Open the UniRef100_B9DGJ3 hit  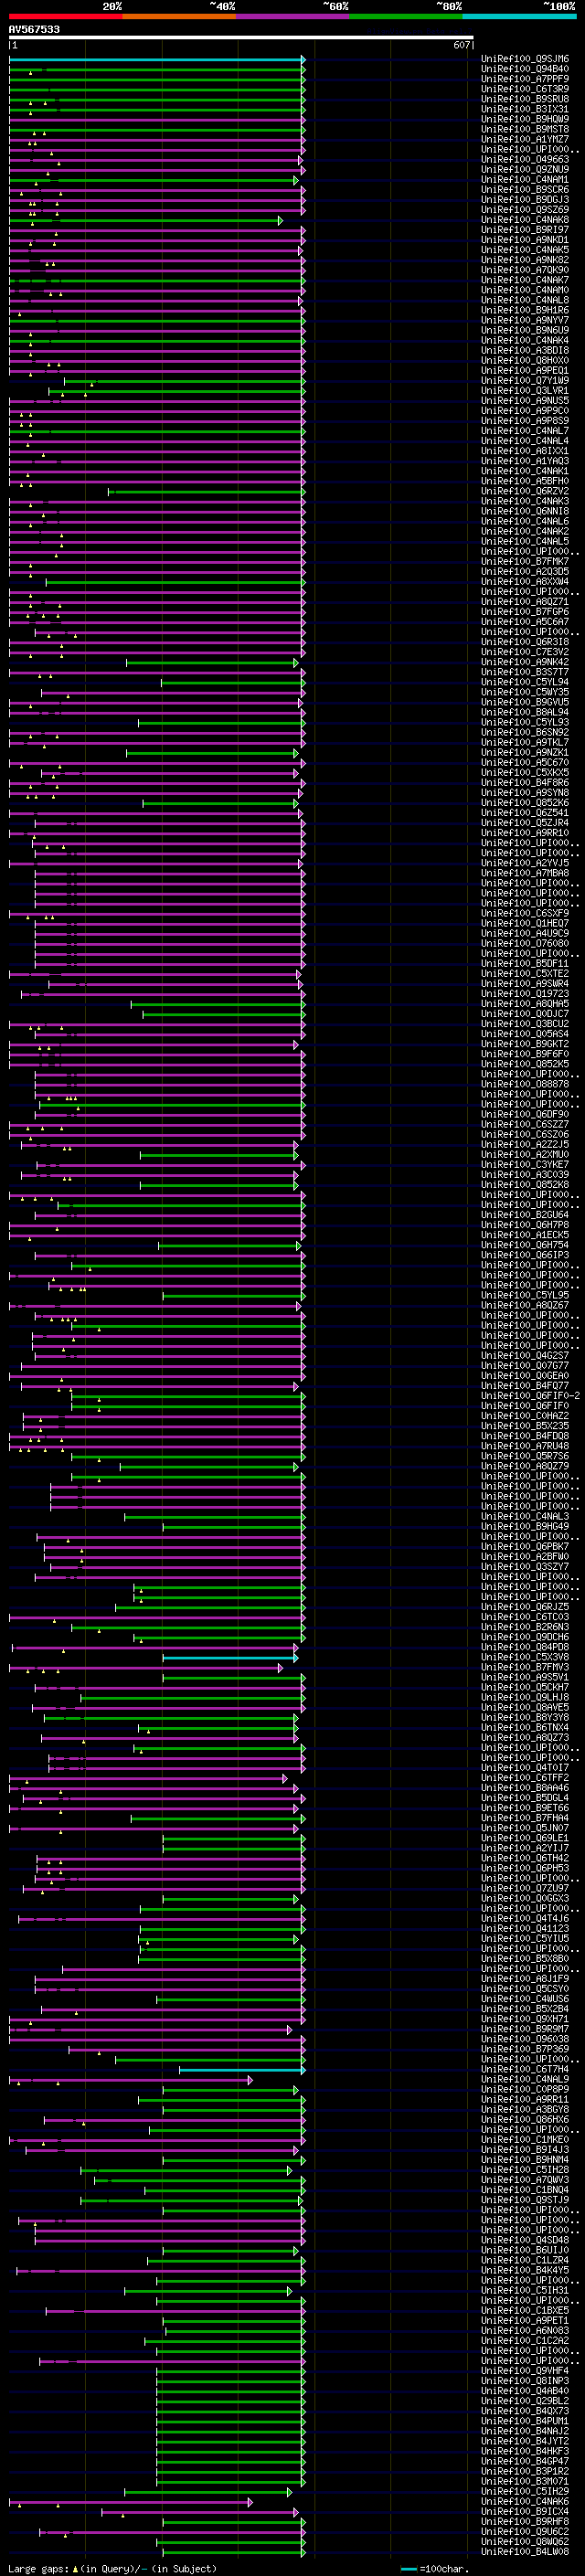(x=525, y=200)
